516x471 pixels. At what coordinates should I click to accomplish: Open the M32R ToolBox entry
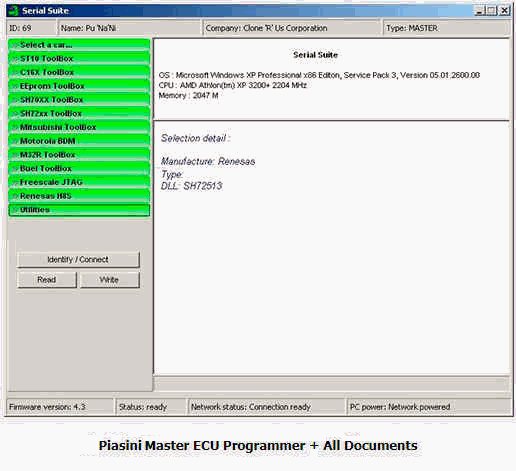(79, 155)
